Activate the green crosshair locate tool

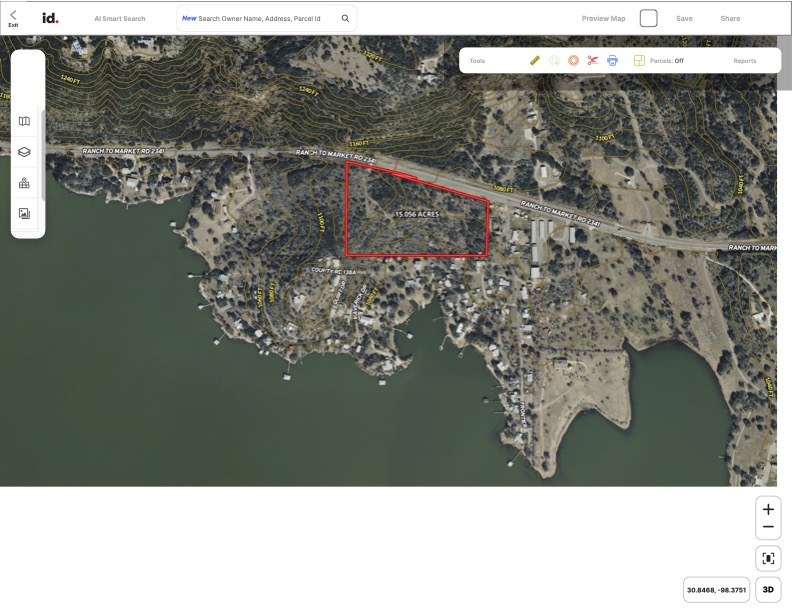[x=554, y=61]
